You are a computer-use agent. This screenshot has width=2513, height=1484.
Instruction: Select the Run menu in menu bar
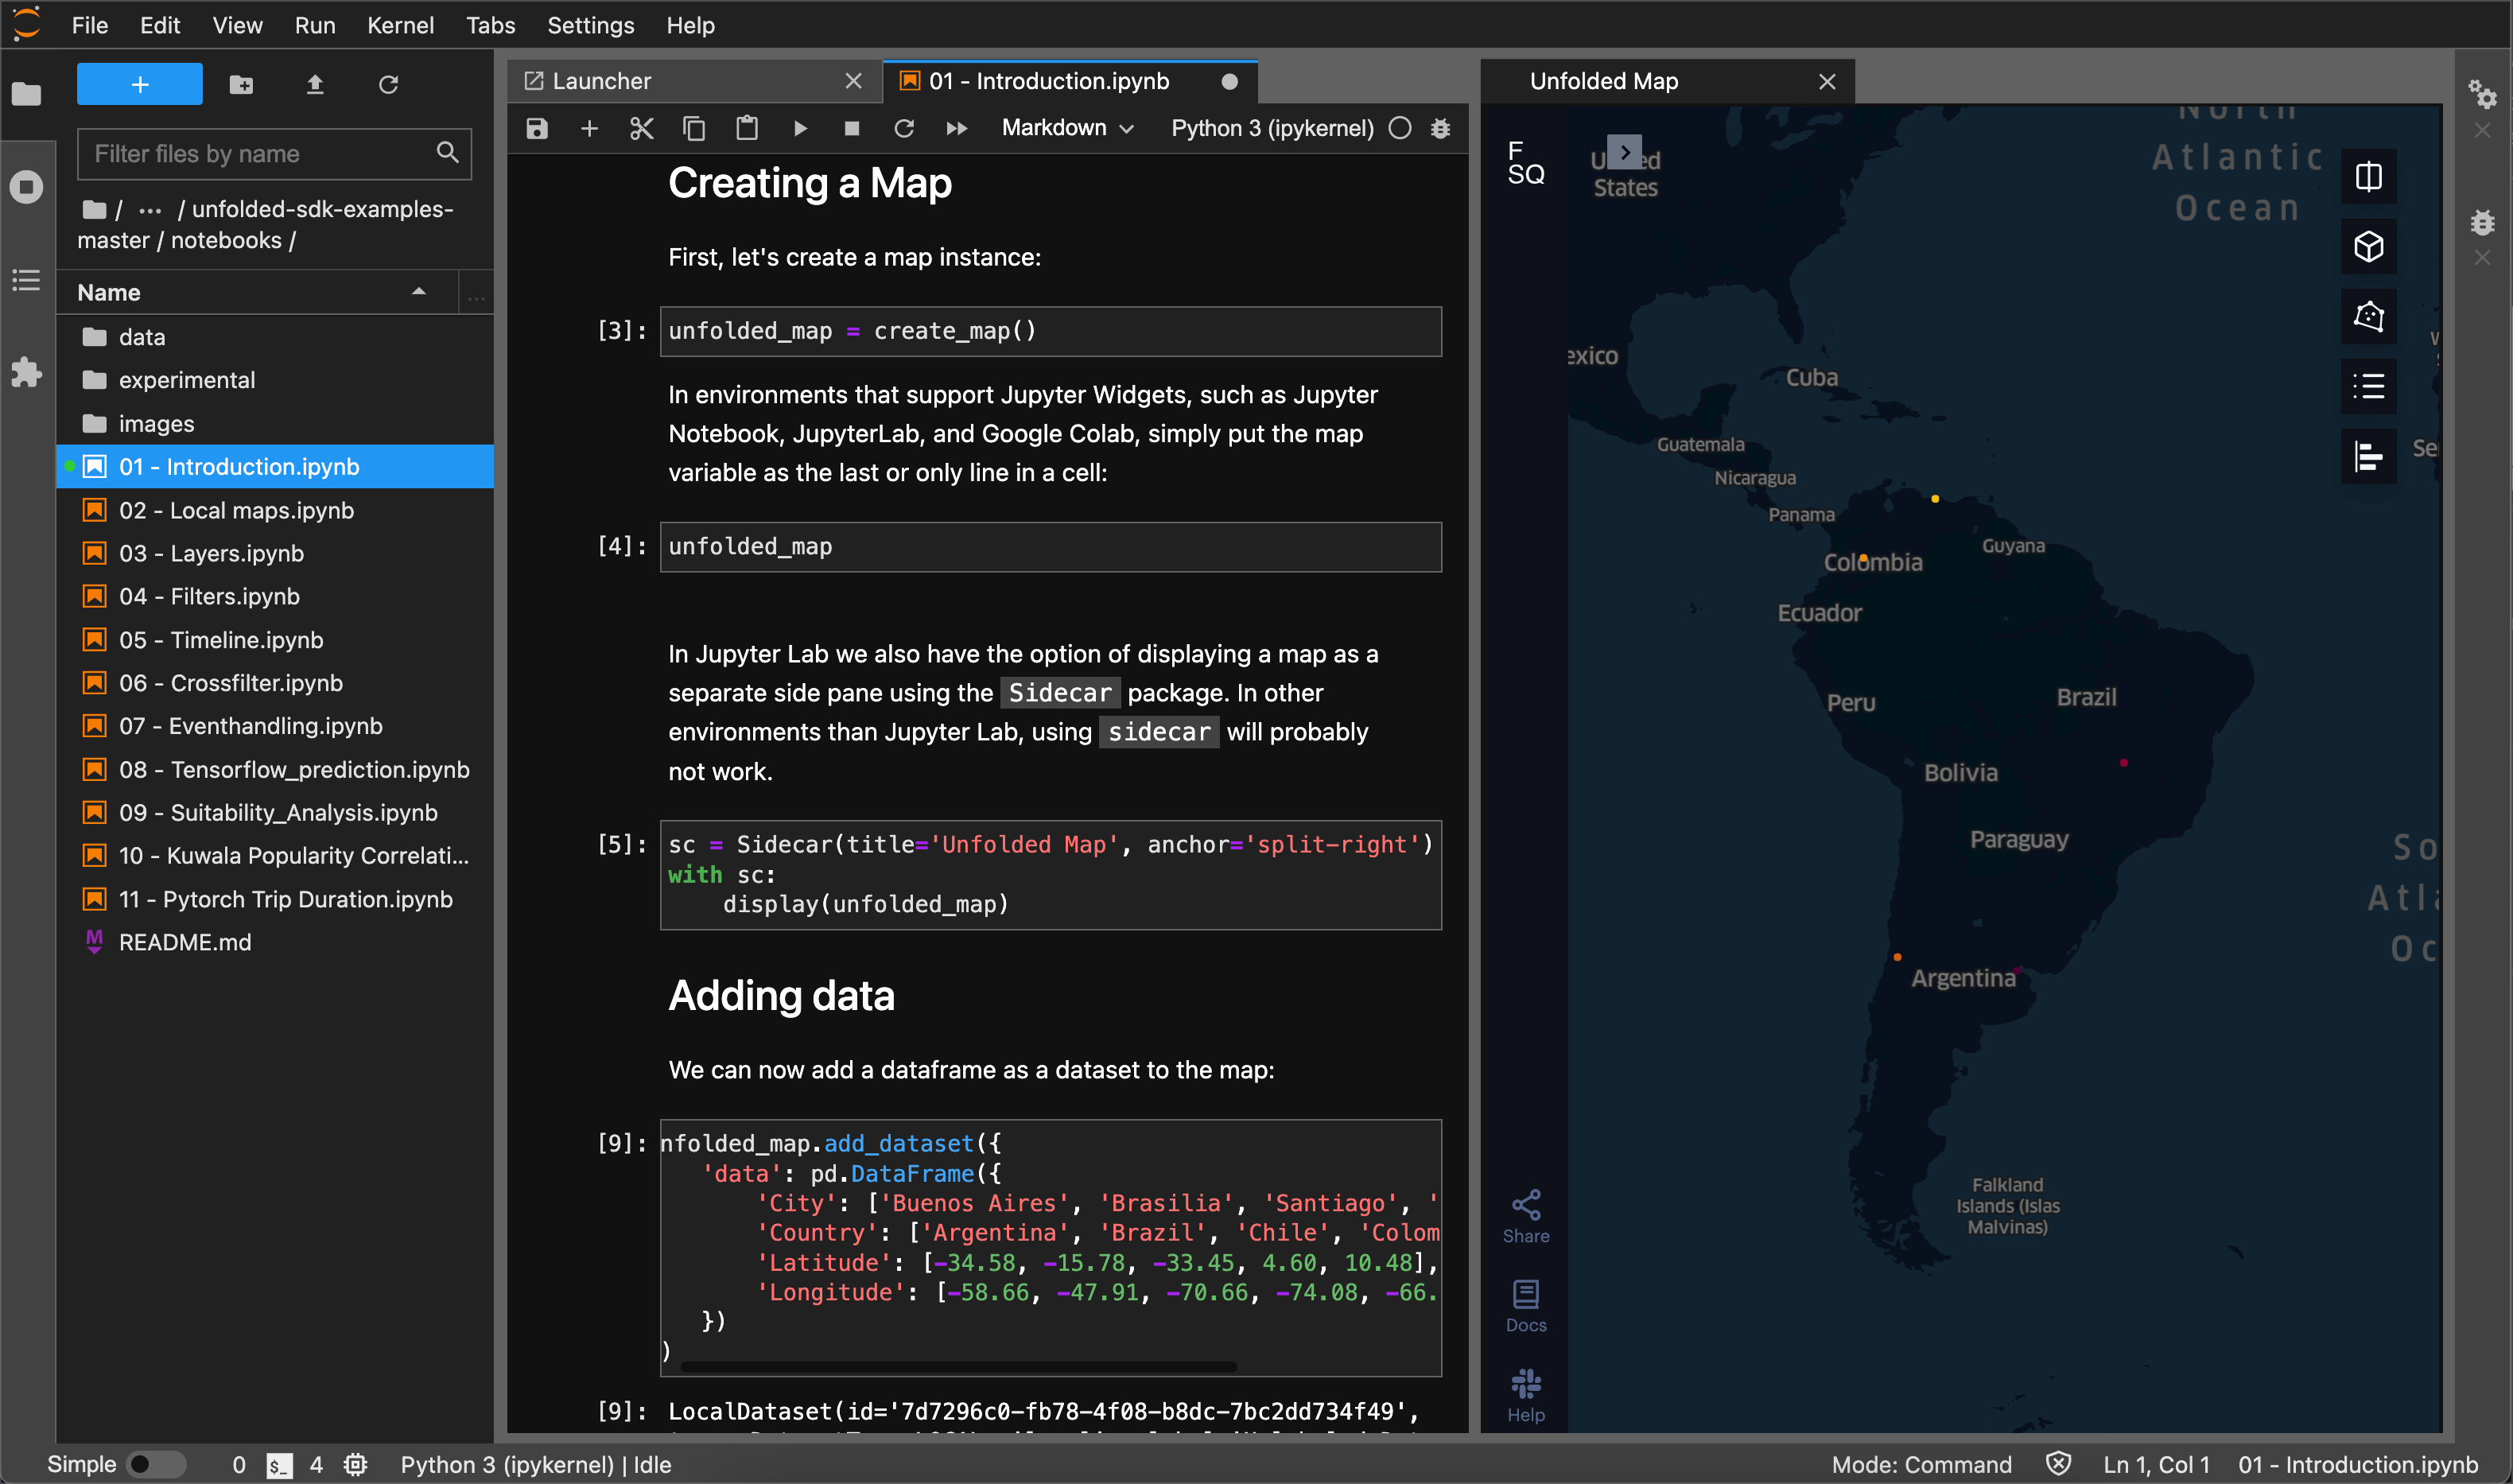(313, 23)
